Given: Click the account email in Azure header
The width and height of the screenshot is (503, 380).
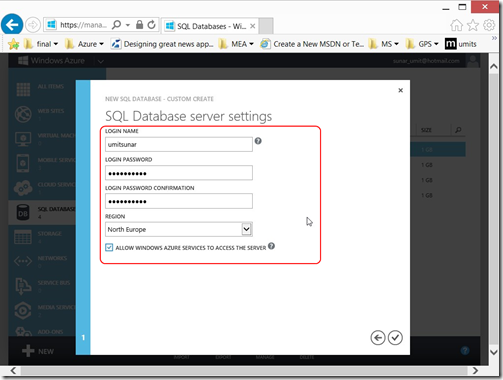Looking at the screenshot, I should (x=426, y=61).
